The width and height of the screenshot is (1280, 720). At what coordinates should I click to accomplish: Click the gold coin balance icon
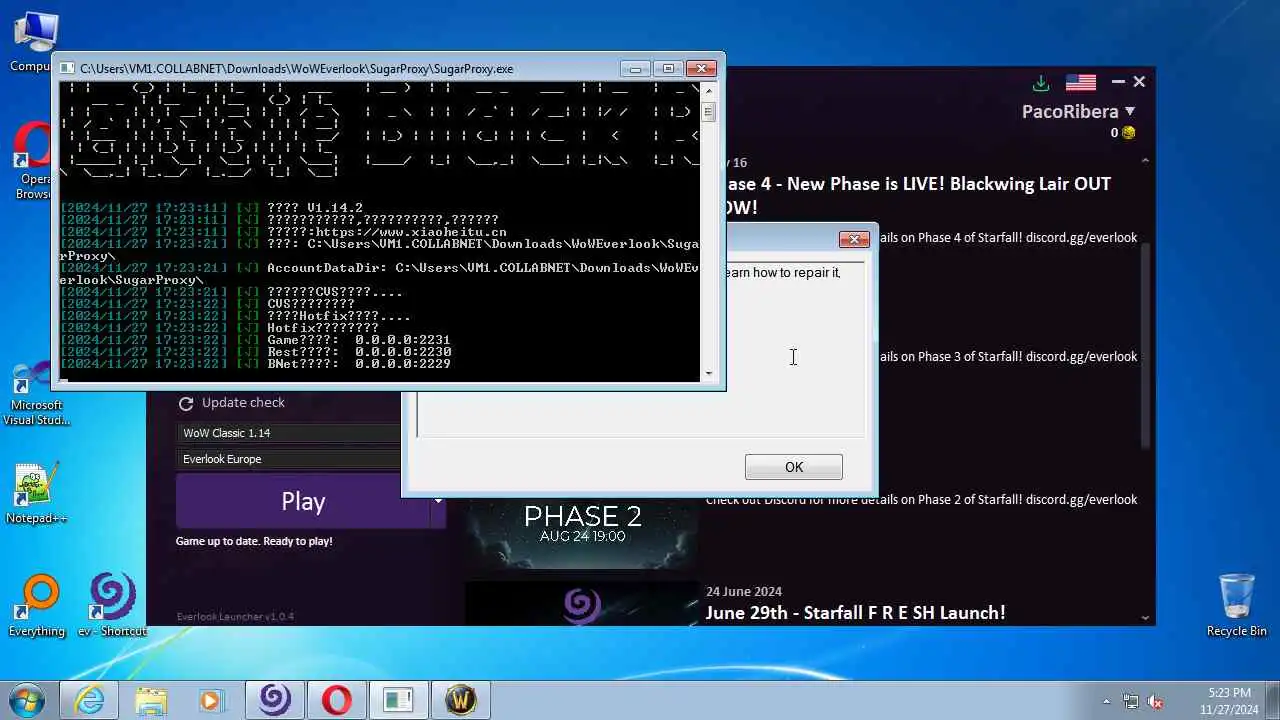click(x=1129, y=133)
